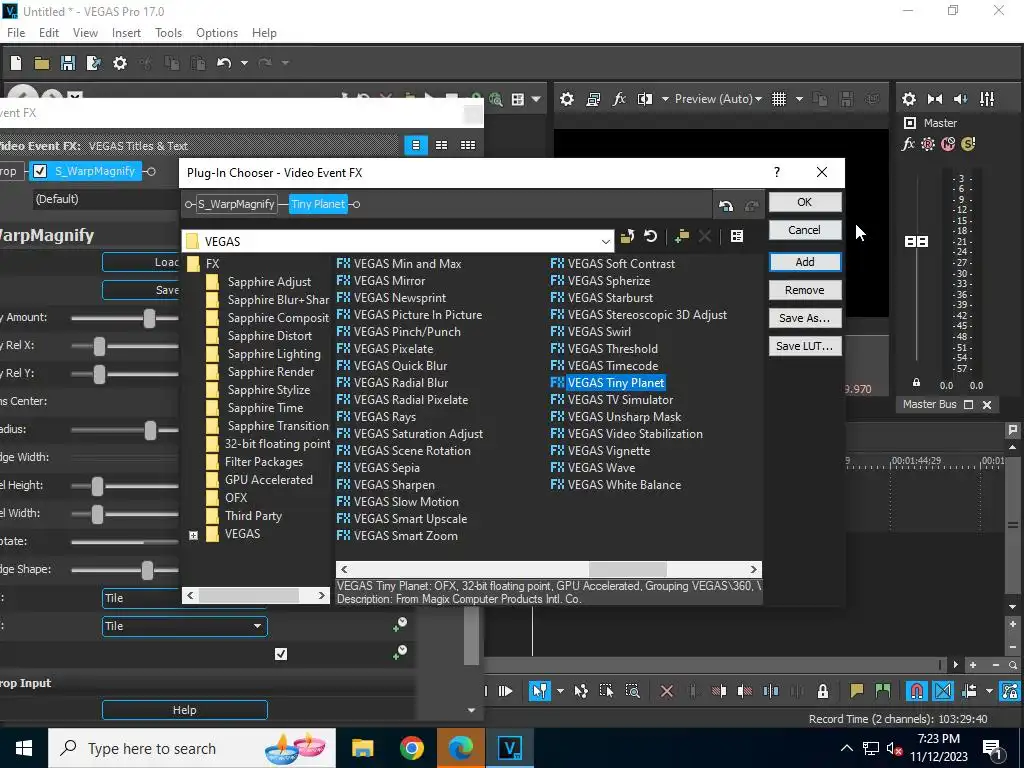Click the red Delete icon in timeline toolbar
1024x768 pixels.
click(x=667, y=691)
